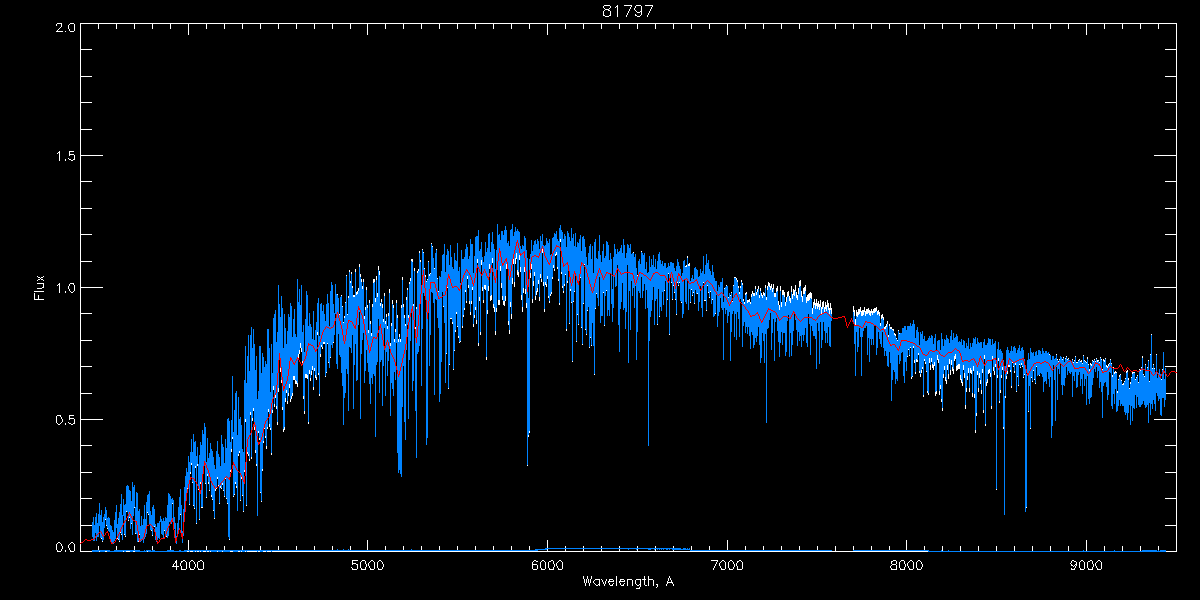Image resolution: width=1200 pixels, height=600 pixels.
Task: Click the Wavelength, A x-axis label
Action: coord(628,581)
